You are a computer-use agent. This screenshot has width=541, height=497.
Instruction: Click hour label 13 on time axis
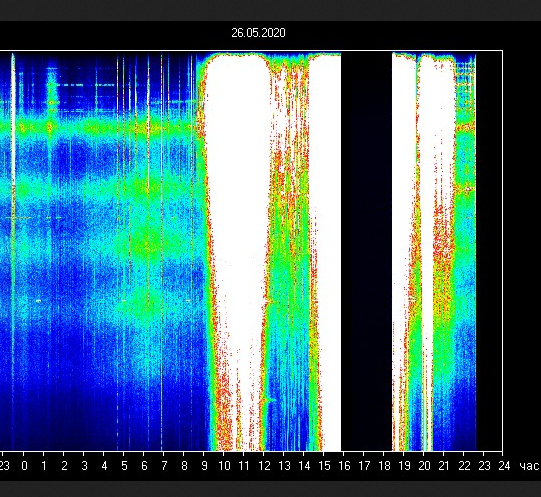pyautogui.click(x=284, y=466)
